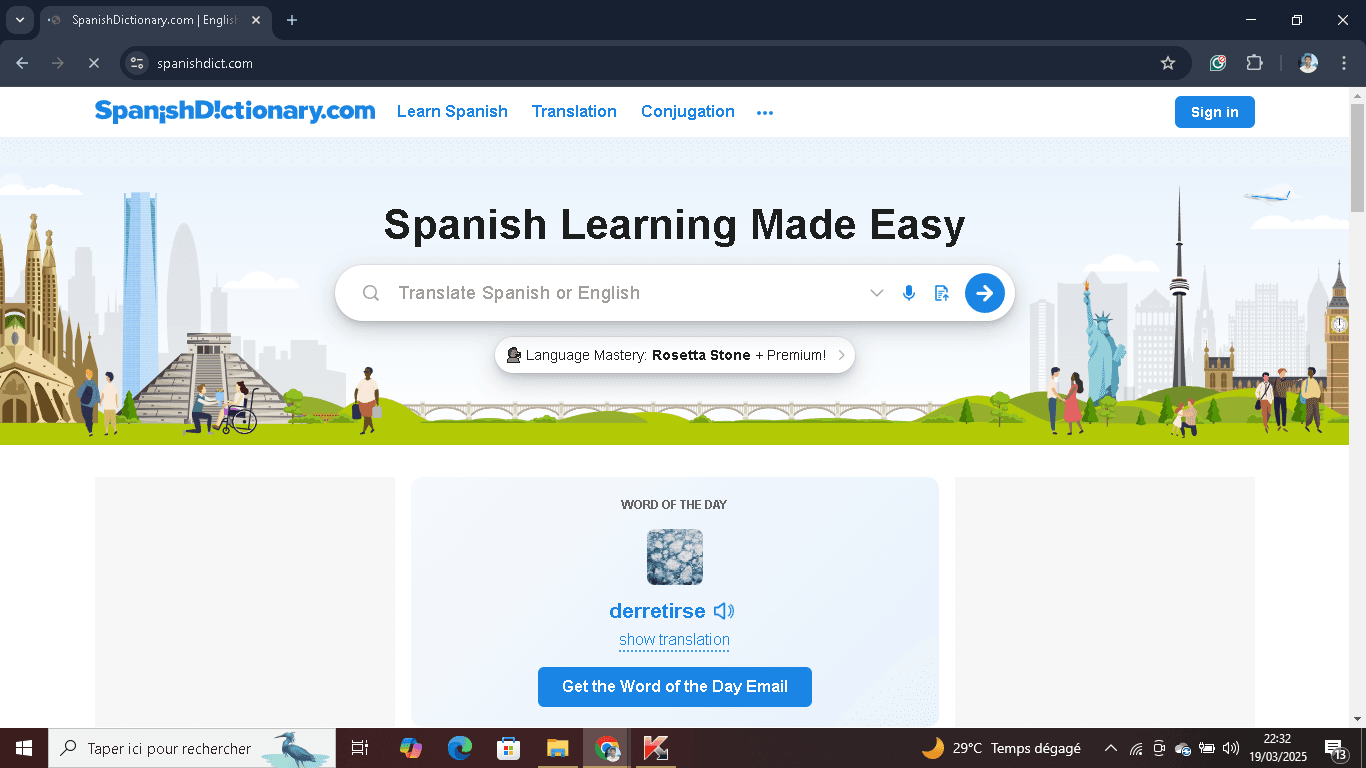Click Get the Word of the Day Email

(674, 687)
